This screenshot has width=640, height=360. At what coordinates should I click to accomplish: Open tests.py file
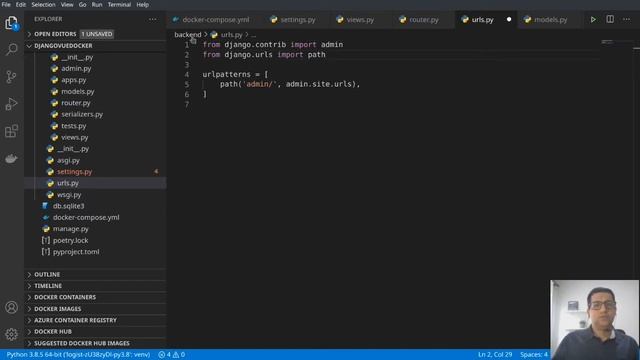click(73, 126)
